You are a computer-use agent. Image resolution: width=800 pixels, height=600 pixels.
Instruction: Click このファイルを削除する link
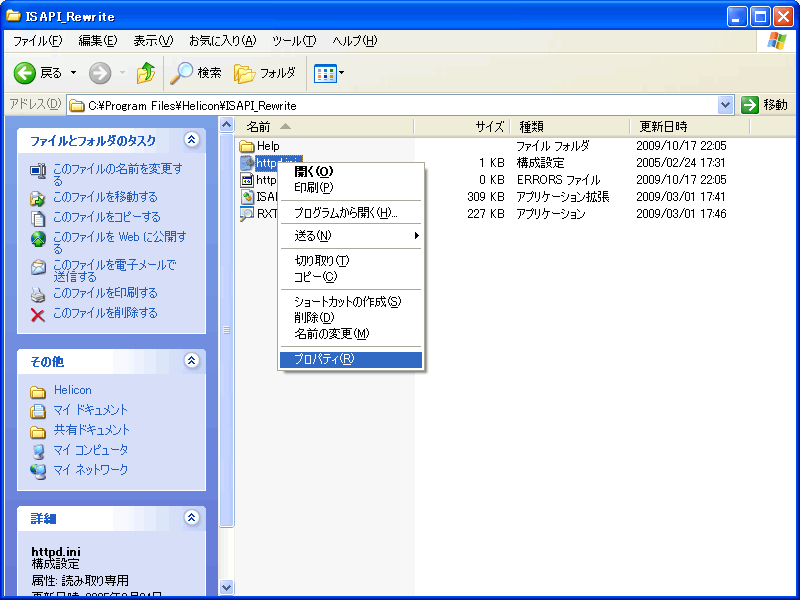[105, 313]
